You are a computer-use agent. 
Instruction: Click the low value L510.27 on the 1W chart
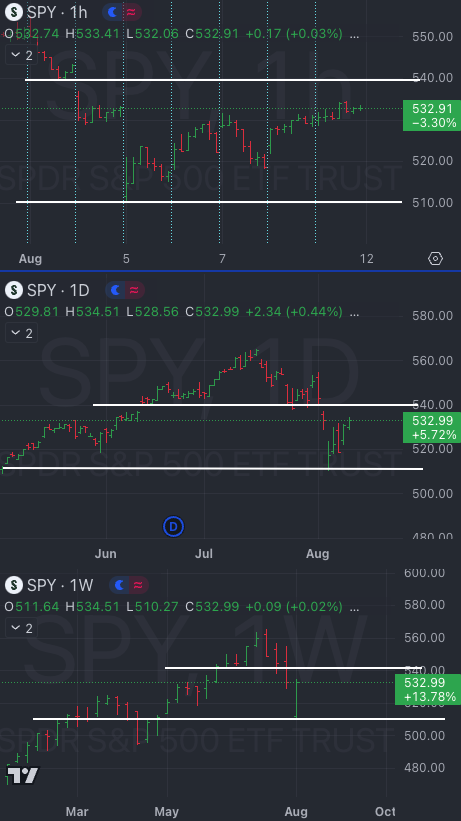tap(153, 606)
